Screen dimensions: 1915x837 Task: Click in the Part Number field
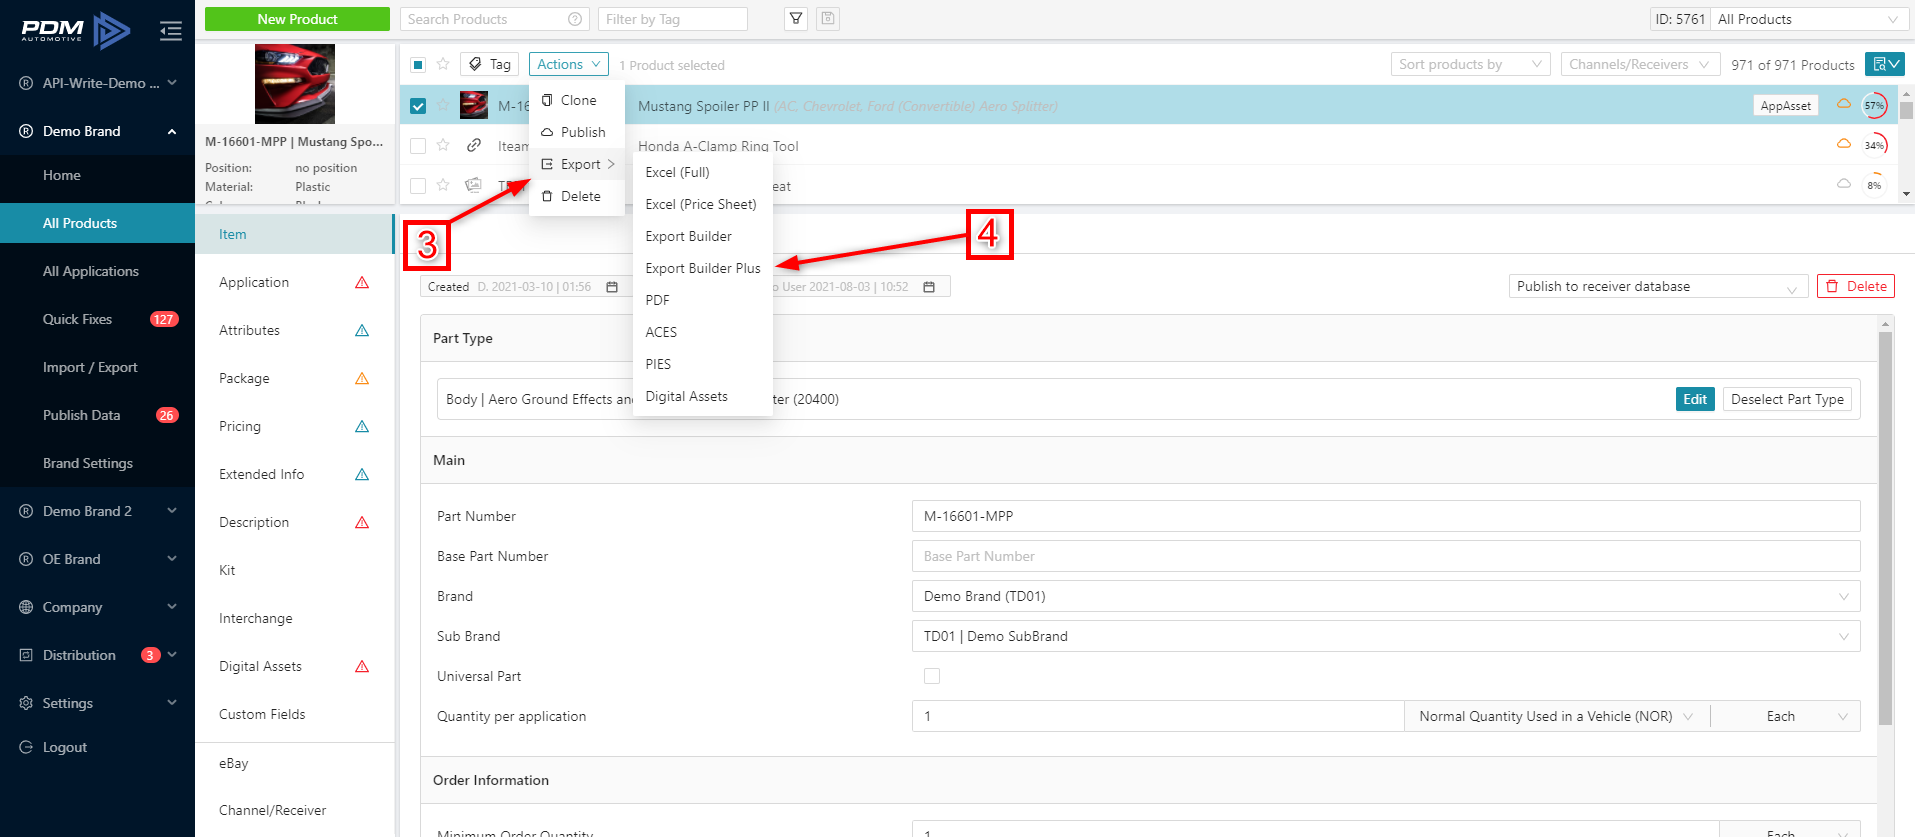pyautogui.click(x=1386, y=516)
